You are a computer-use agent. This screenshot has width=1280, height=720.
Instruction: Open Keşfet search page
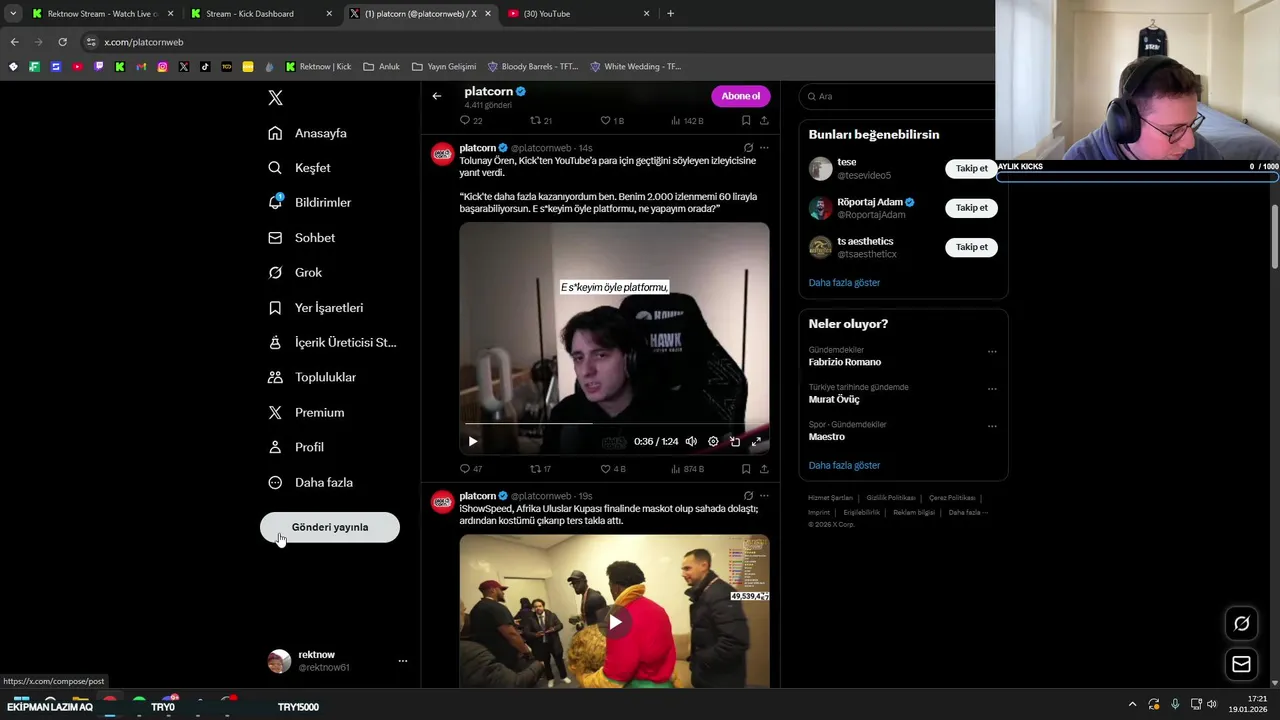tap(300, 168)
